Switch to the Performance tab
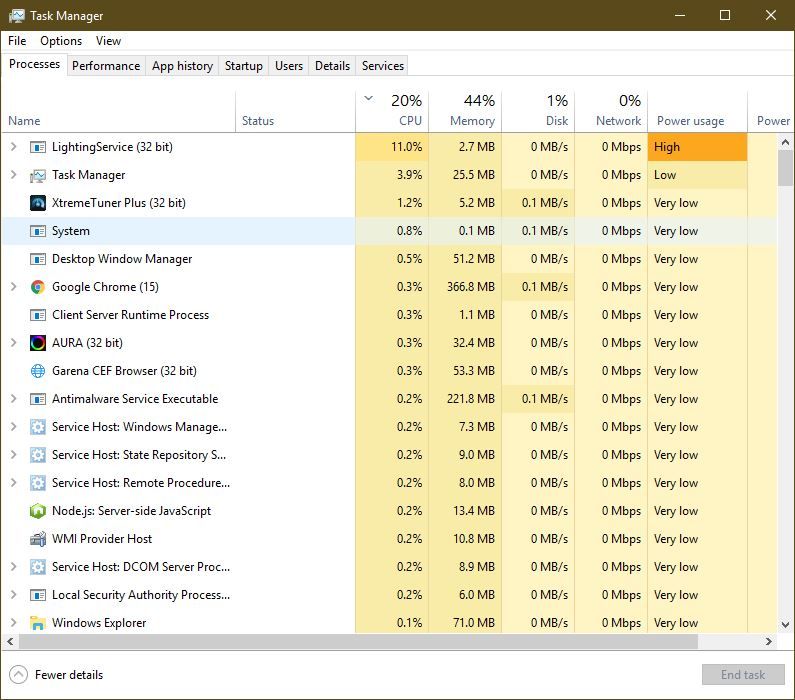Viewport: 795px width, 700px height. (x=106, y=66)
